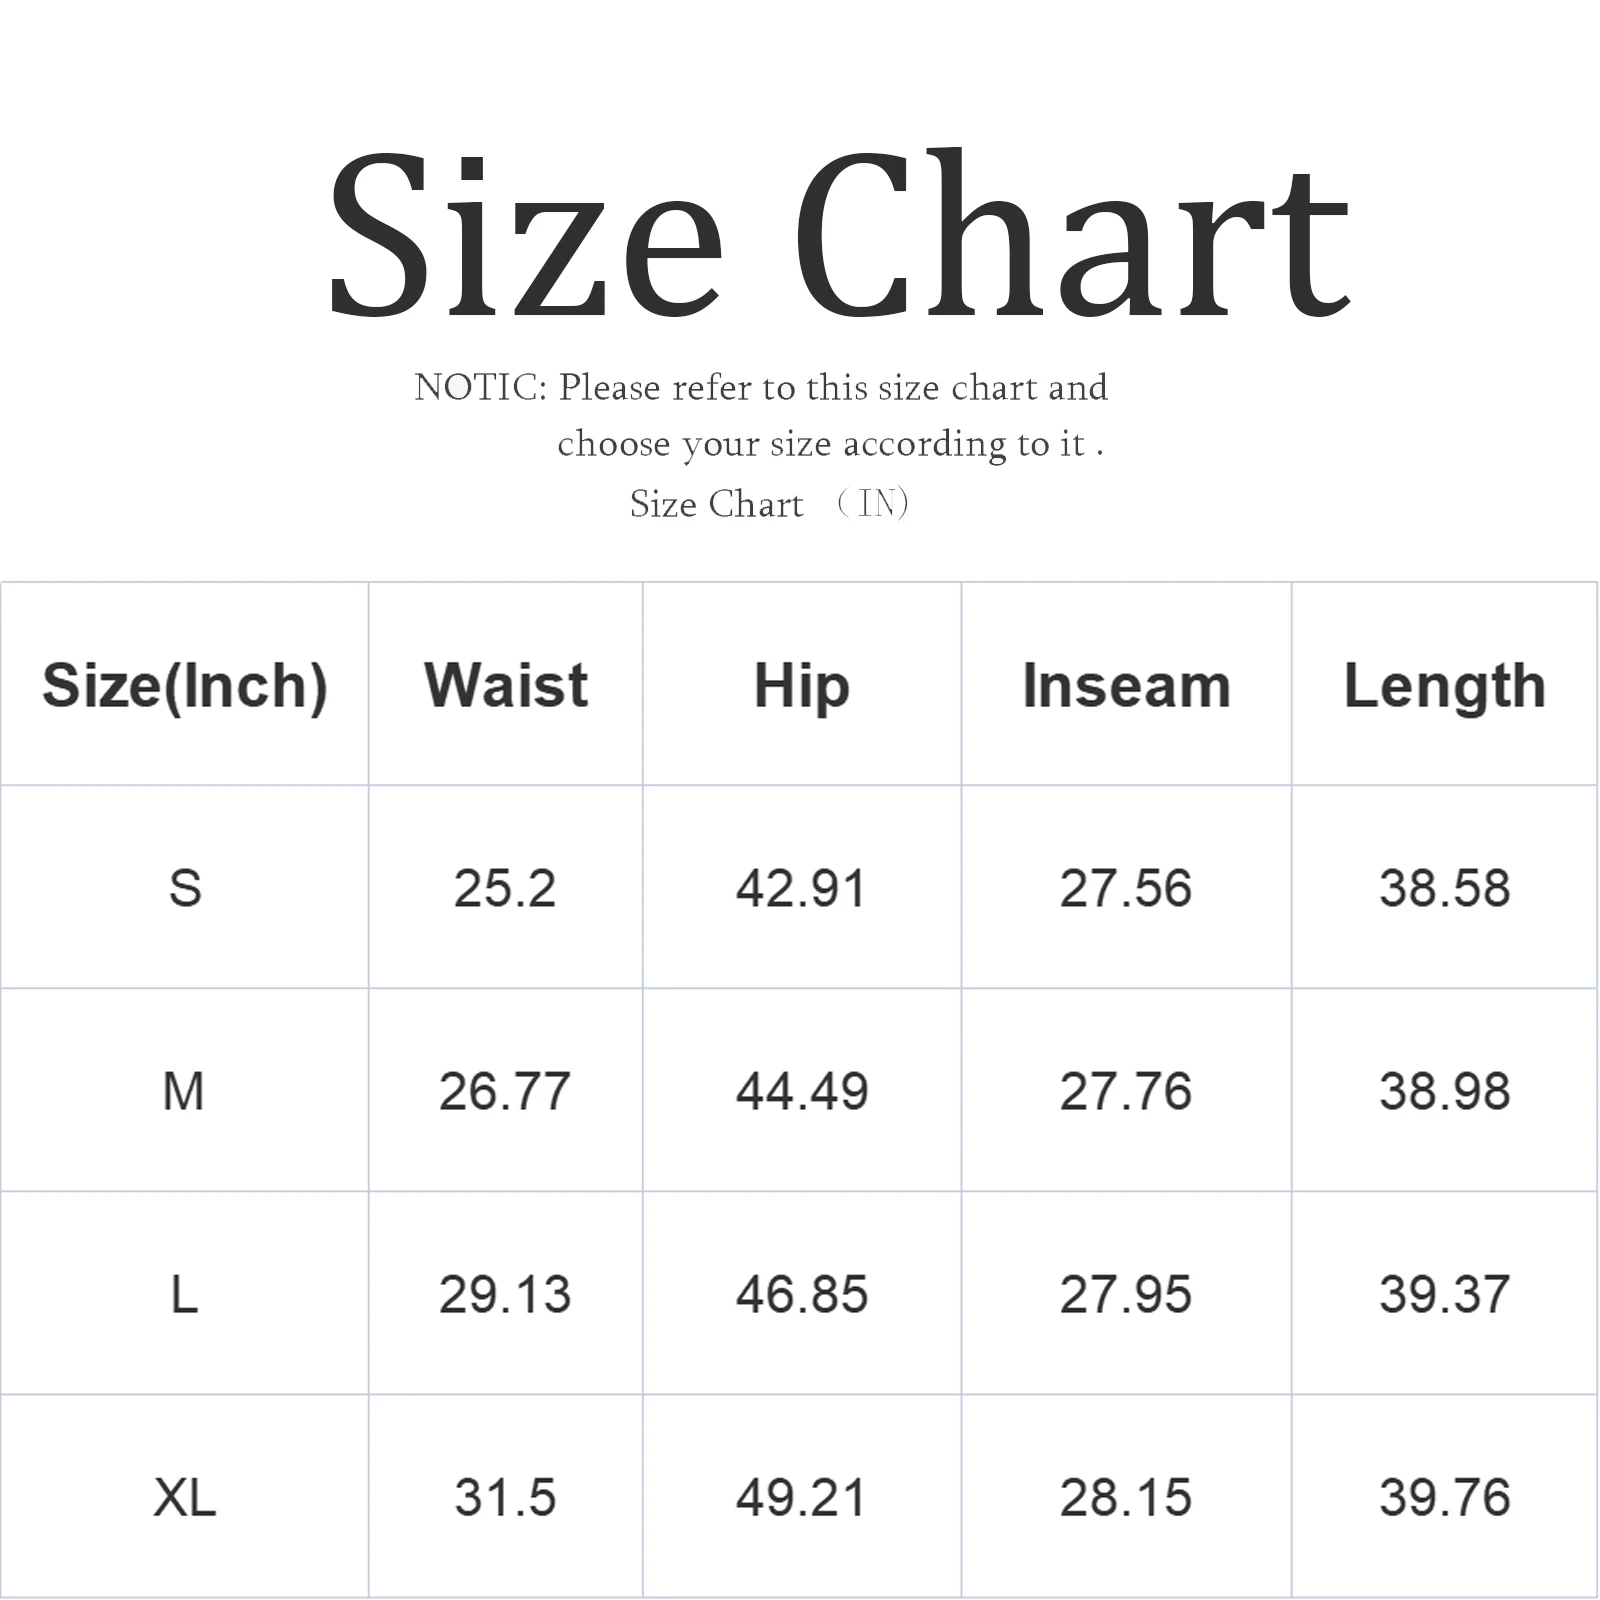Viewport: 1600px width, 1600px height.
Task: Select the S size row label
Action: [185, 888]
